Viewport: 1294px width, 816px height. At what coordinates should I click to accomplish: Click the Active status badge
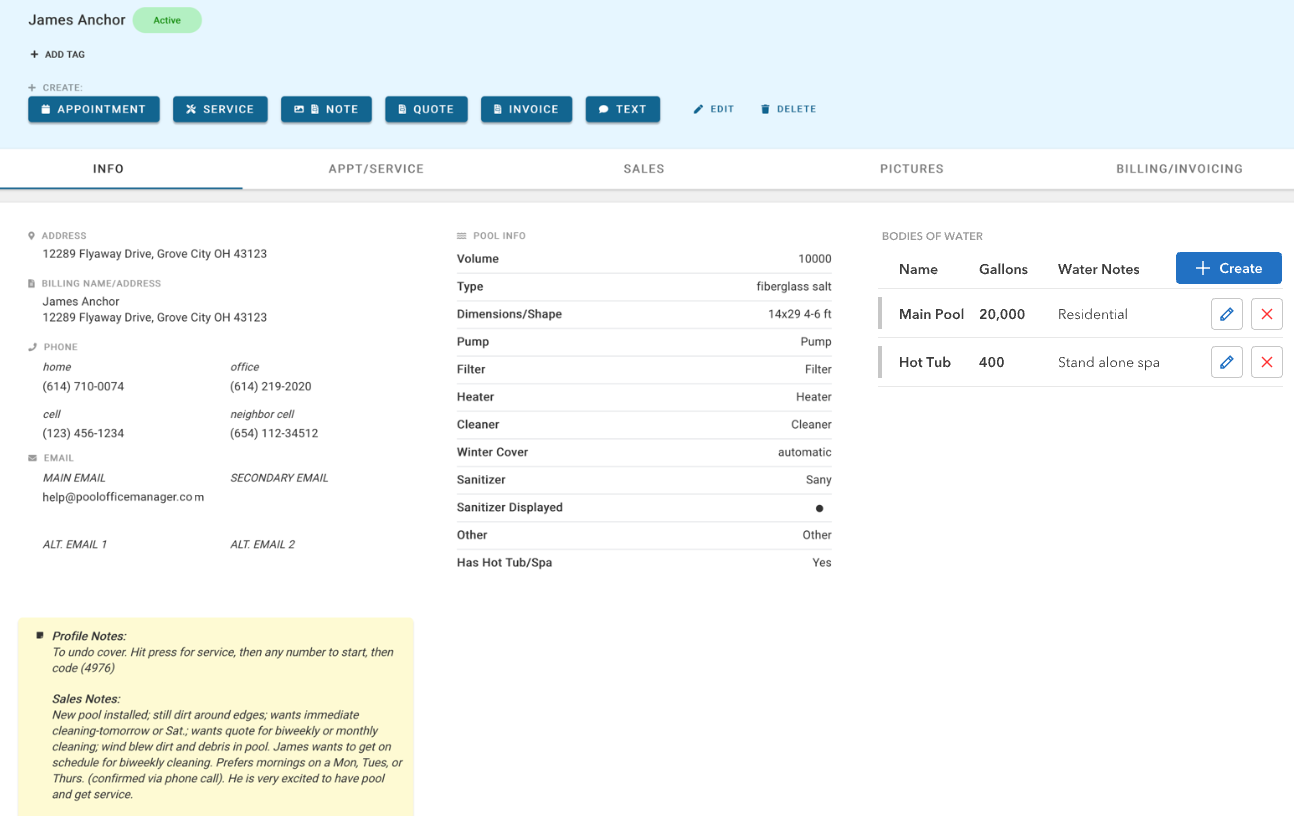click(x=167, y=20)
